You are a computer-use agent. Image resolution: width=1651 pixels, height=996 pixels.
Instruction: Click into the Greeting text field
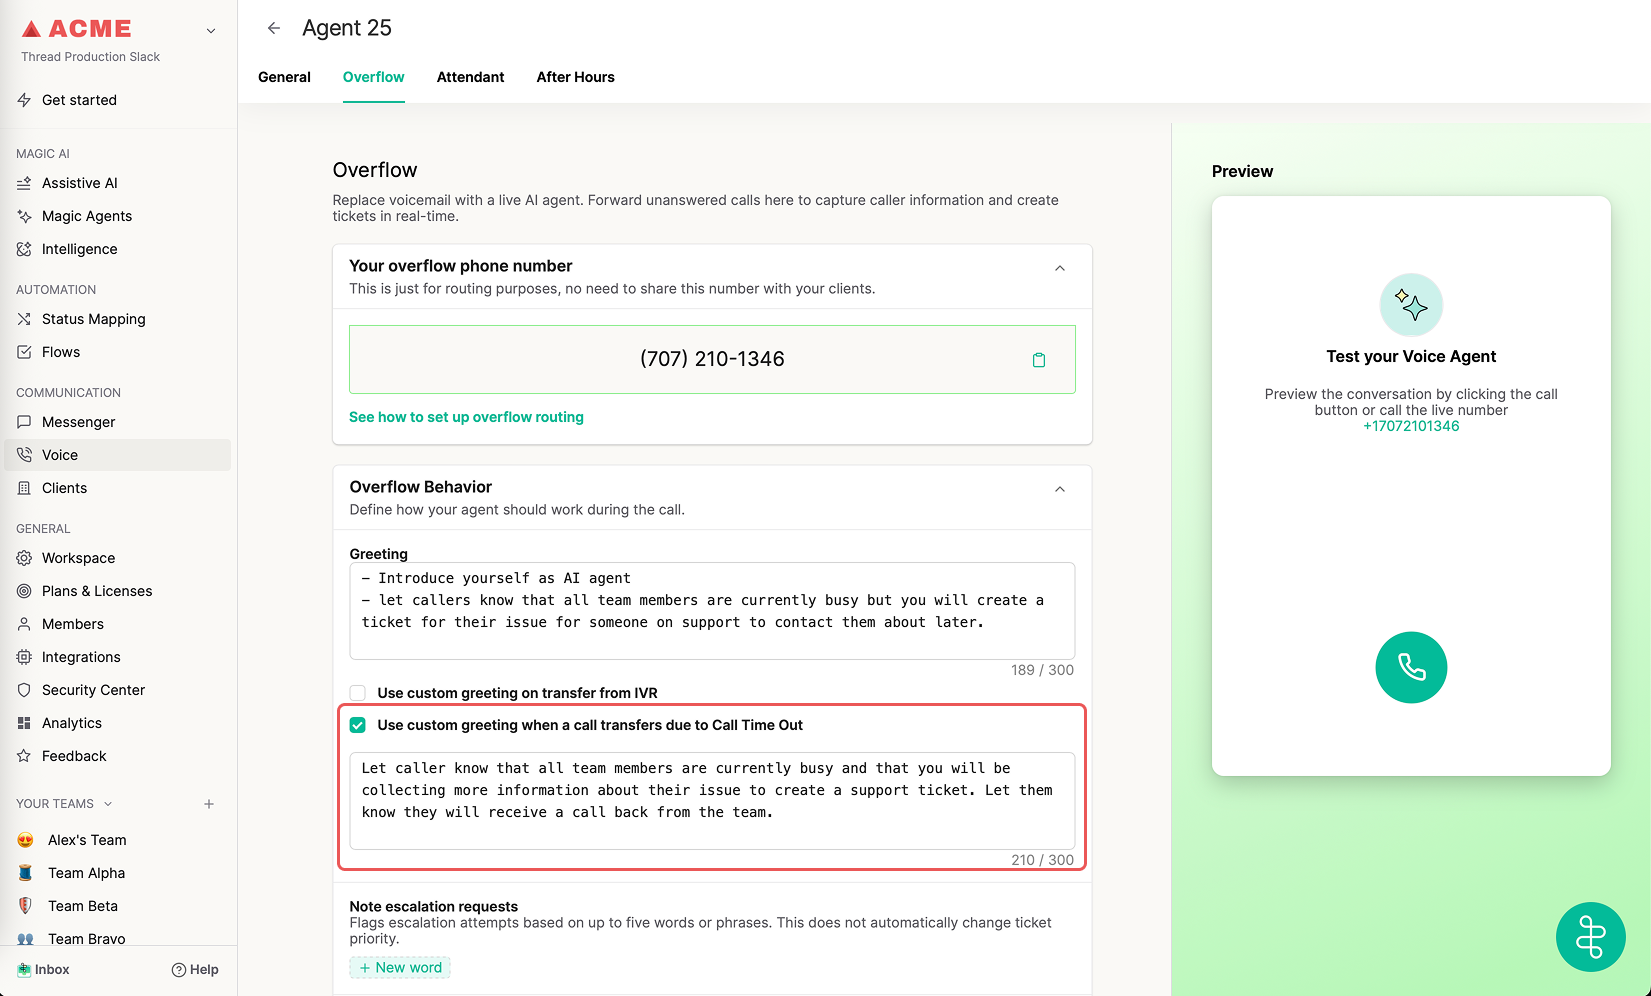[x=711, y=610]
